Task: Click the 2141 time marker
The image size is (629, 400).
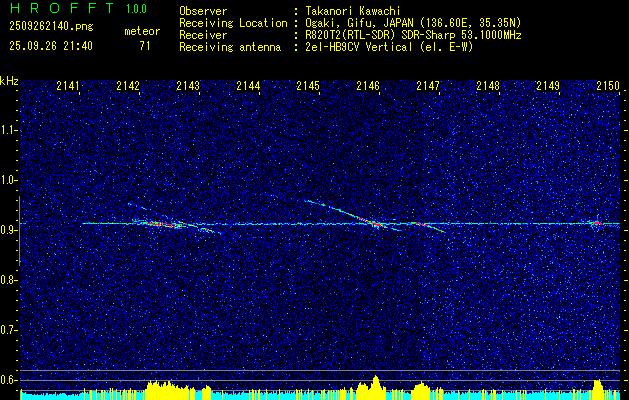Action: [68, 86]
